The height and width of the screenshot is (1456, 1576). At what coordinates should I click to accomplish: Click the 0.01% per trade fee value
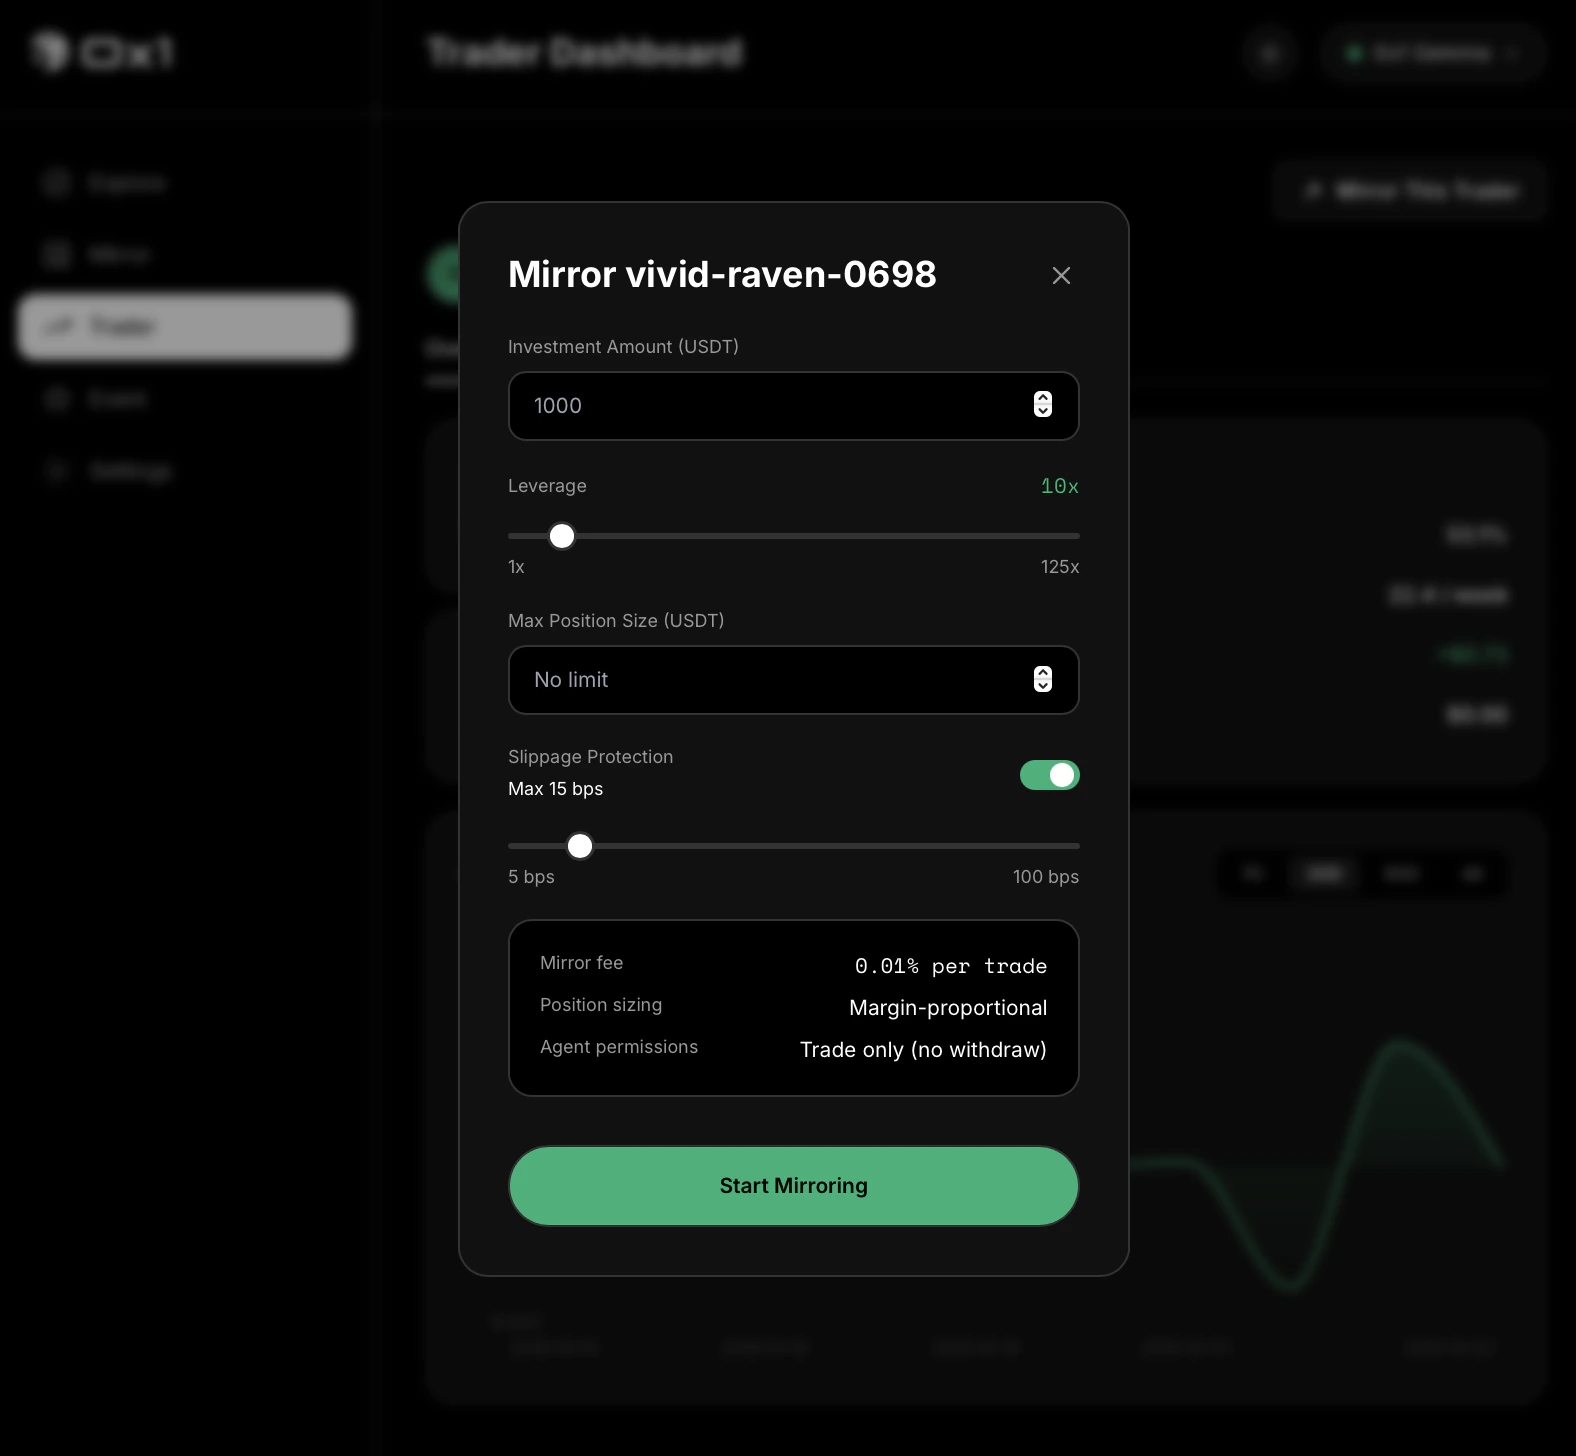(x=951, y=966)
